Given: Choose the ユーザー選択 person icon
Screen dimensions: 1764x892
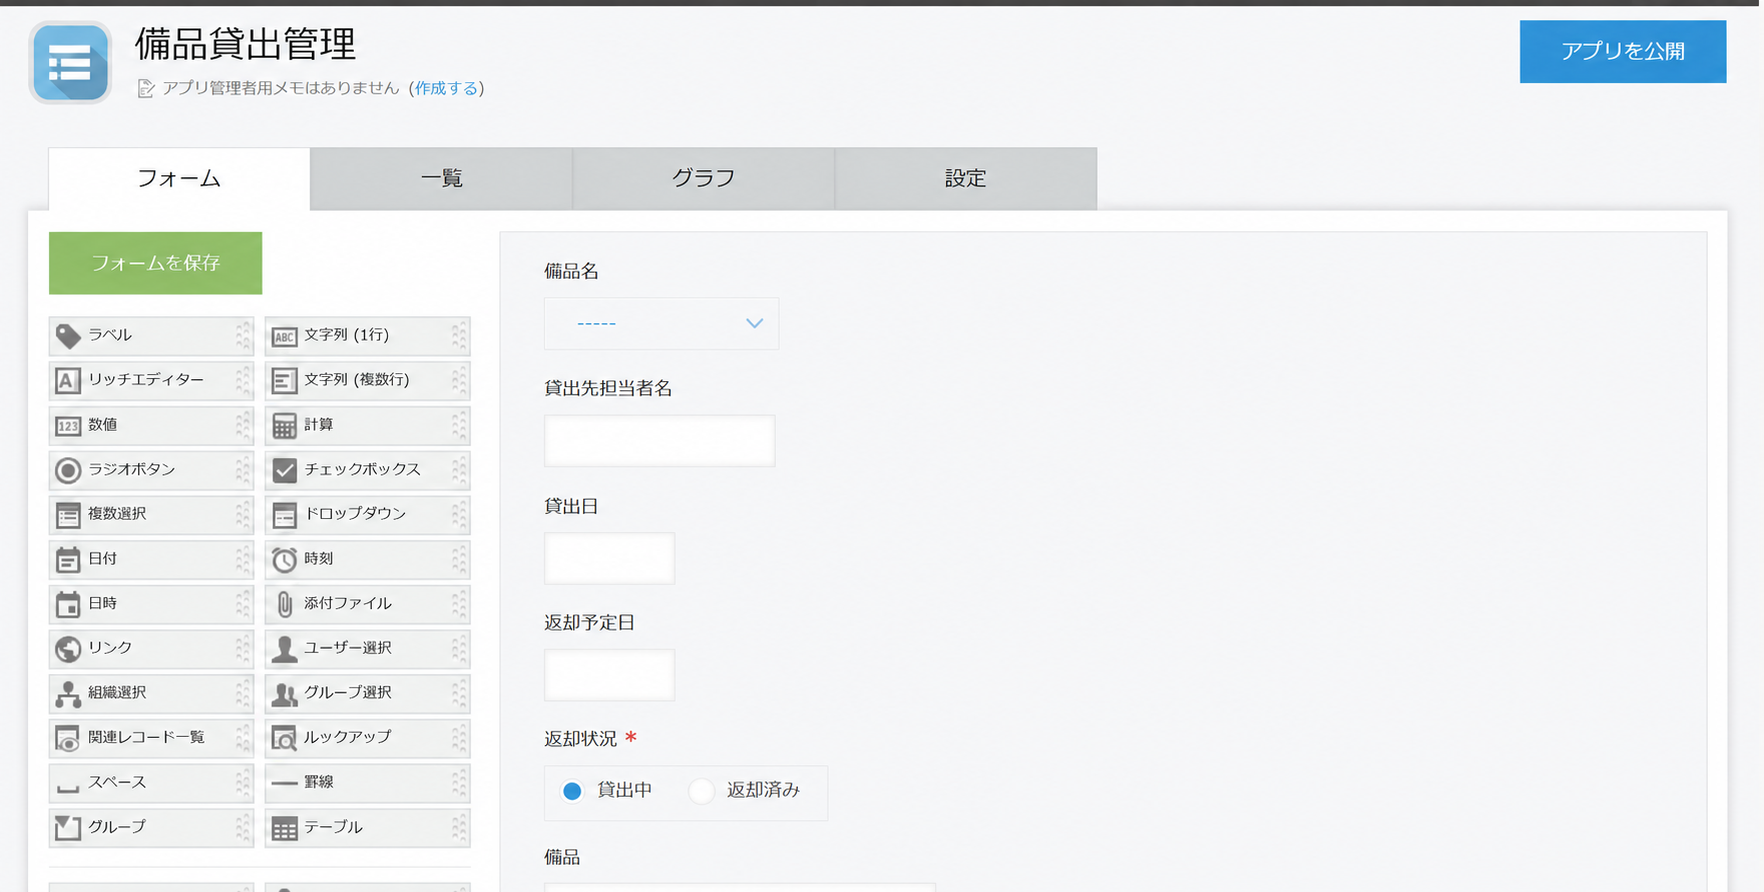Looking at the screenshot, I should coord(284,649).
